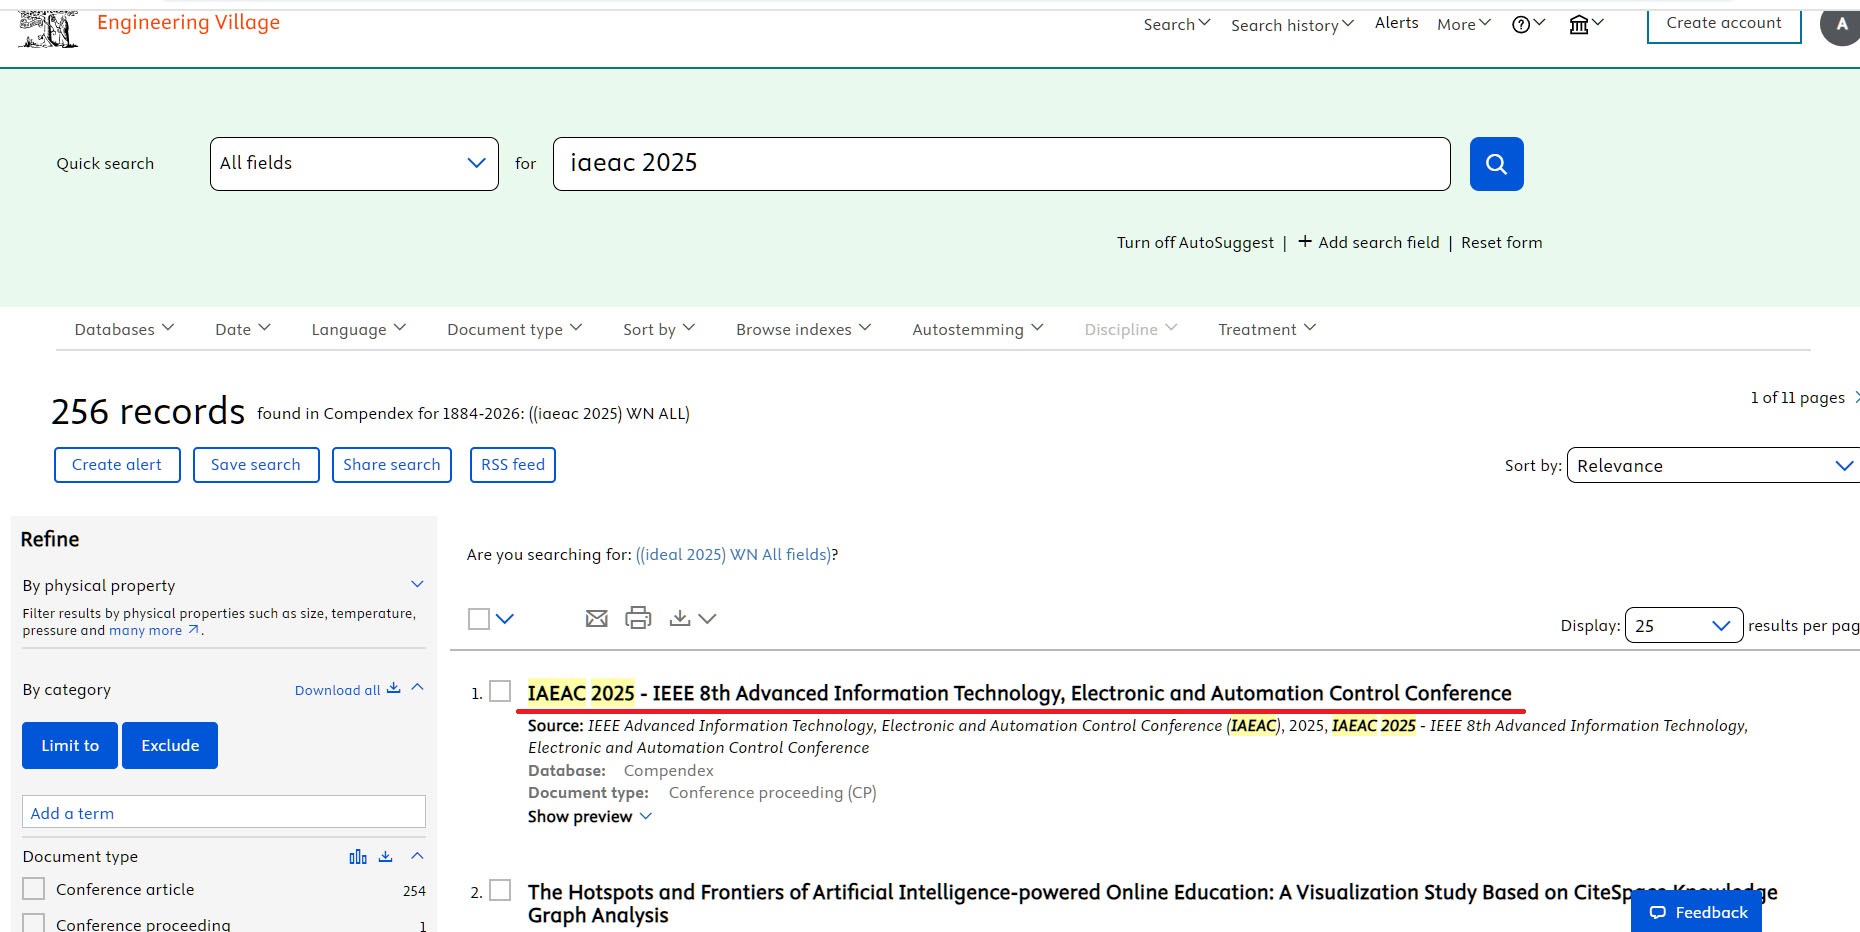Click the iaeac 2025 search input

pyautogui.click(x=1001, y=164)
